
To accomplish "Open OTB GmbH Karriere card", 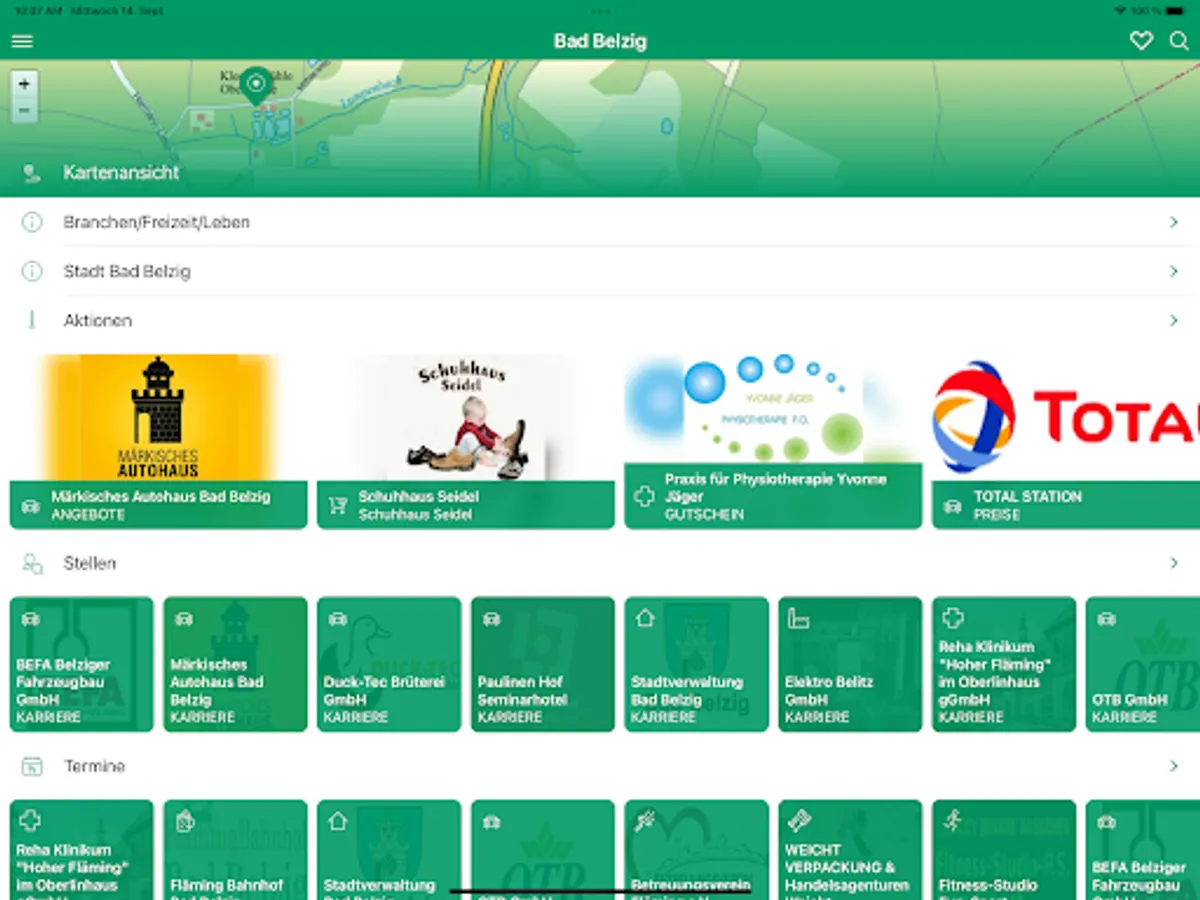I will pos(1143,664).
